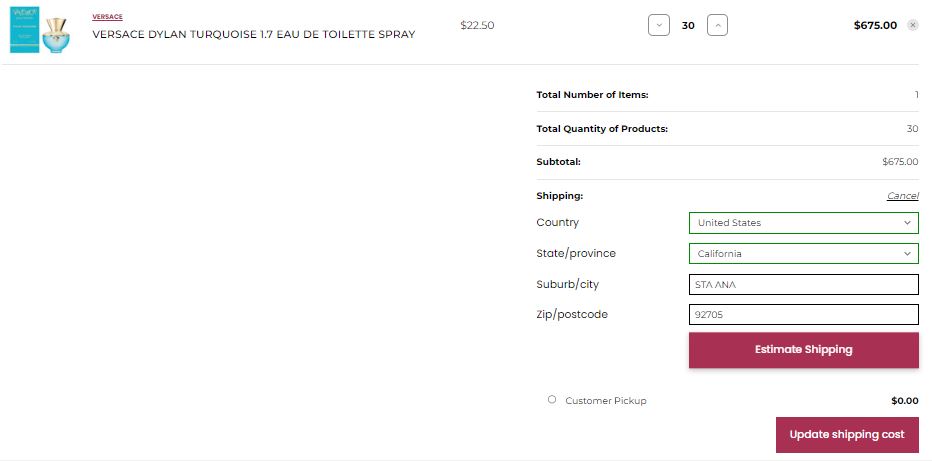Increase quantity with the up arrow button
The width and height of the screenshot is (932, 461).
[x=717, y=26]
